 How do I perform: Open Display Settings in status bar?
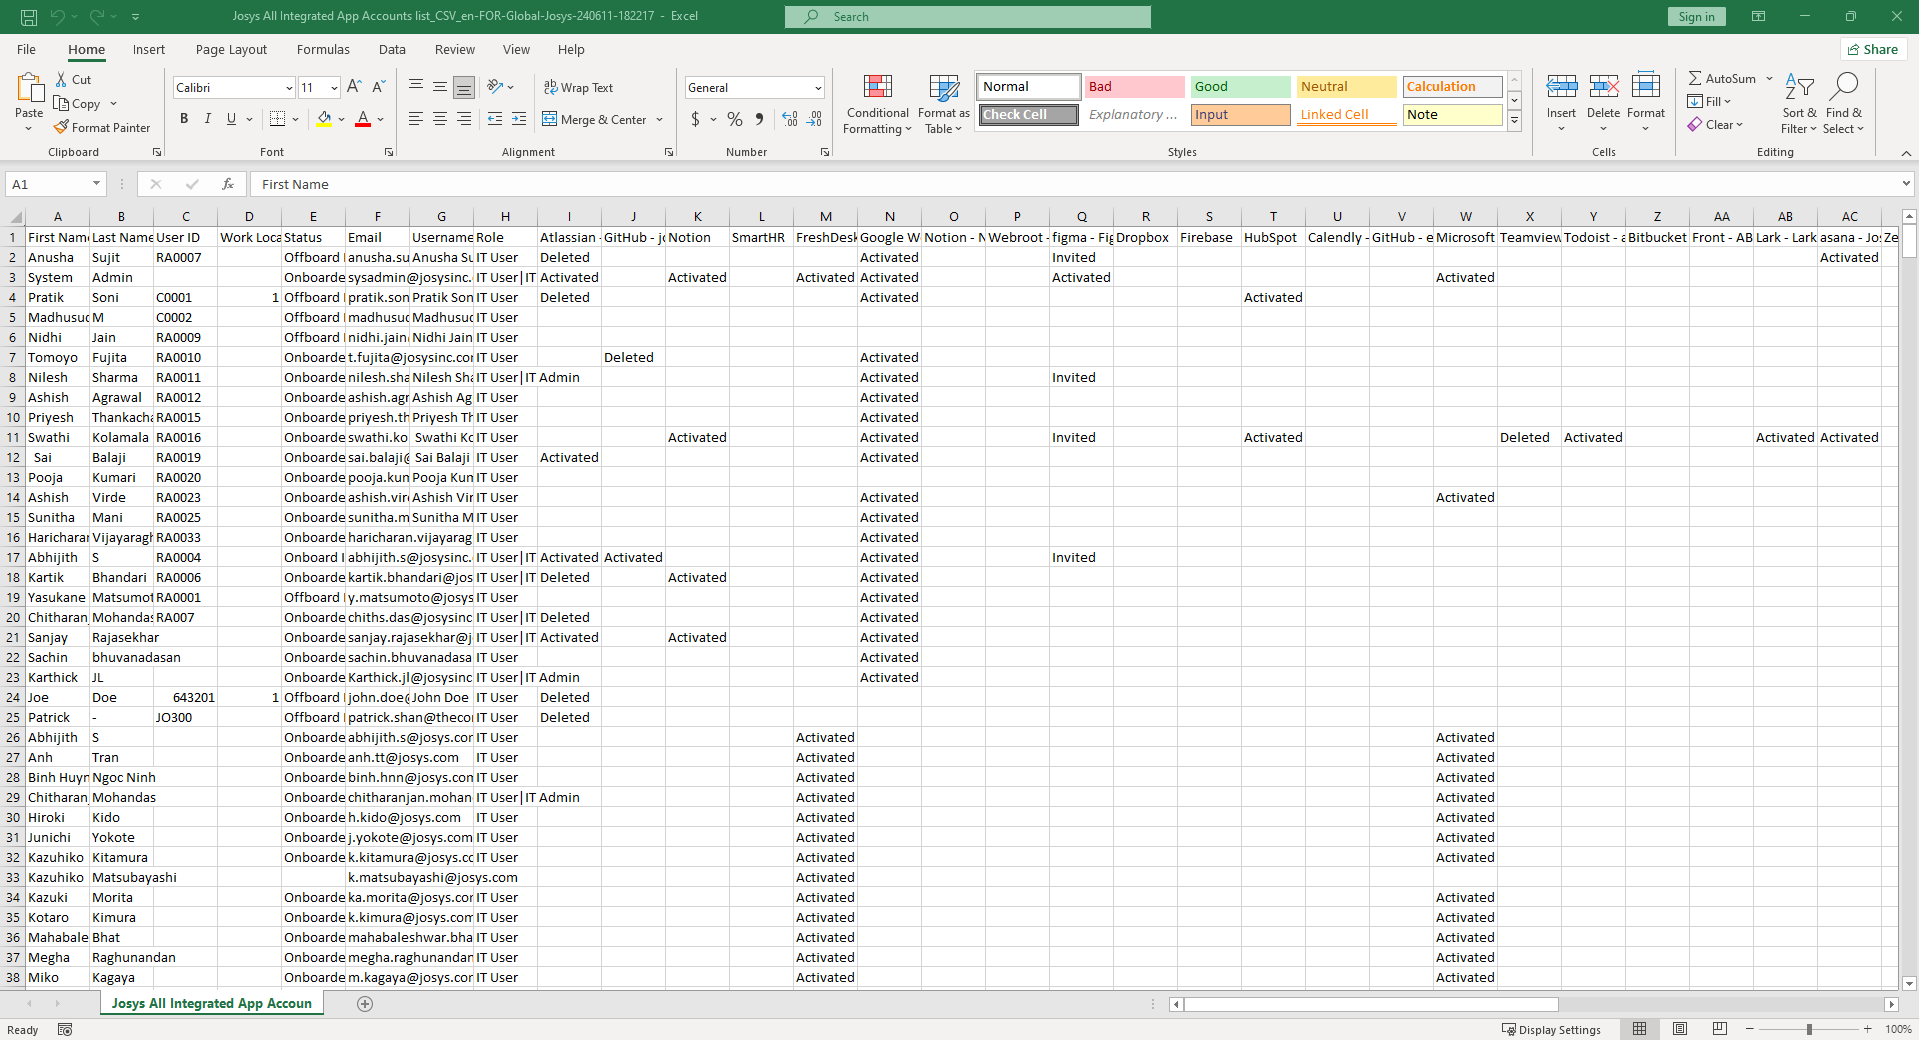point(1552,1029)
